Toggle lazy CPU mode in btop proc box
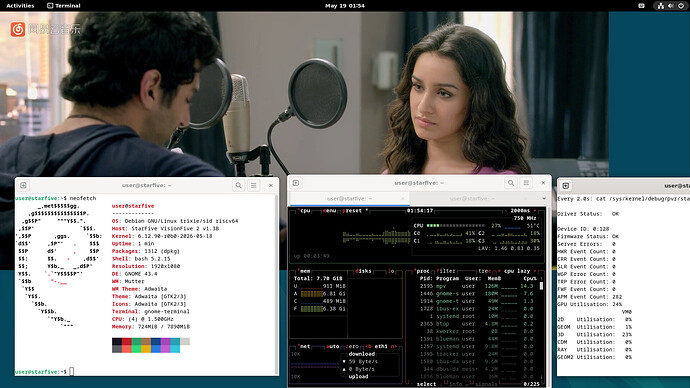This screenshot has width=690, height=388. click(524, 271)
